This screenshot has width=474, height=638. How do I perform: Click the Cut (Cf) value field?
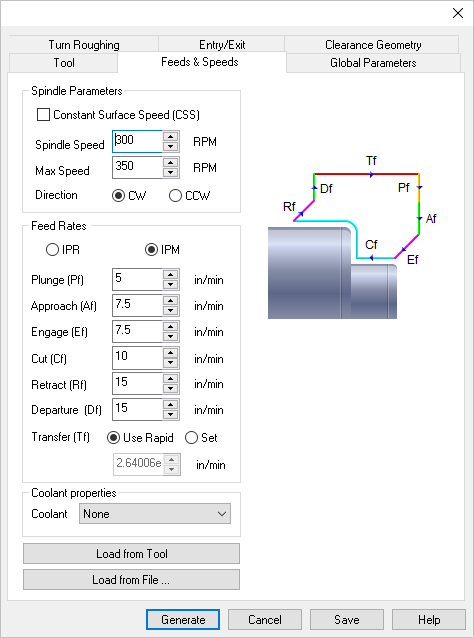pos(137,358)
